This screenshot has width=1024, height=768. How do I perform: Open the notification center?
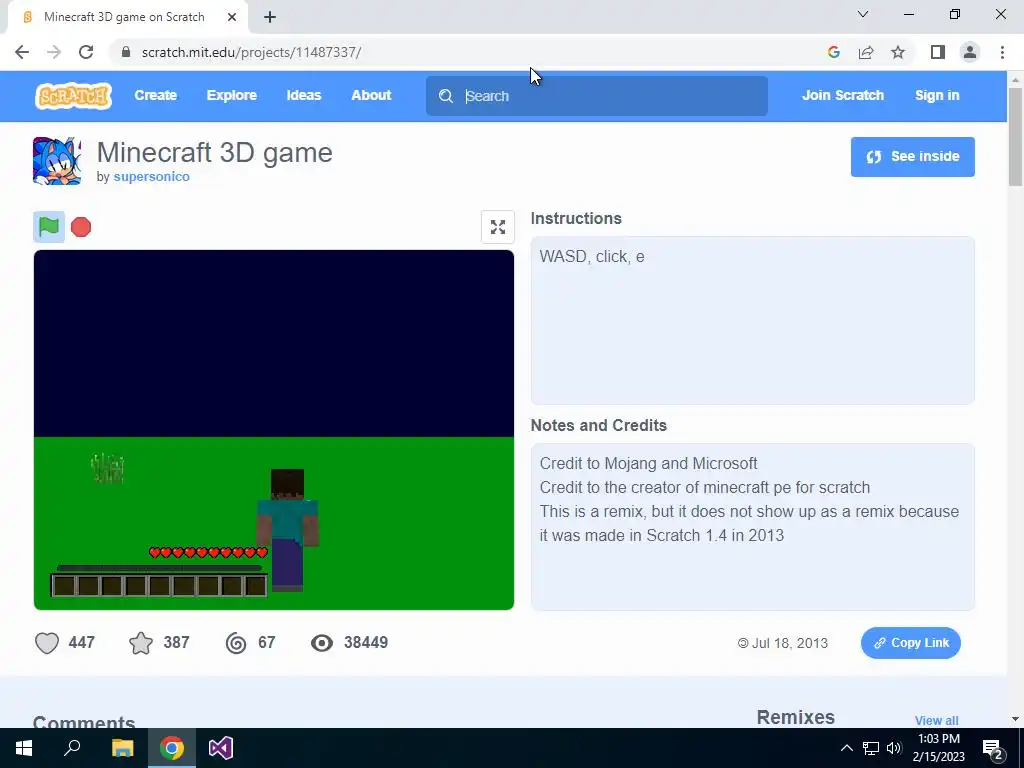point(993,748)
